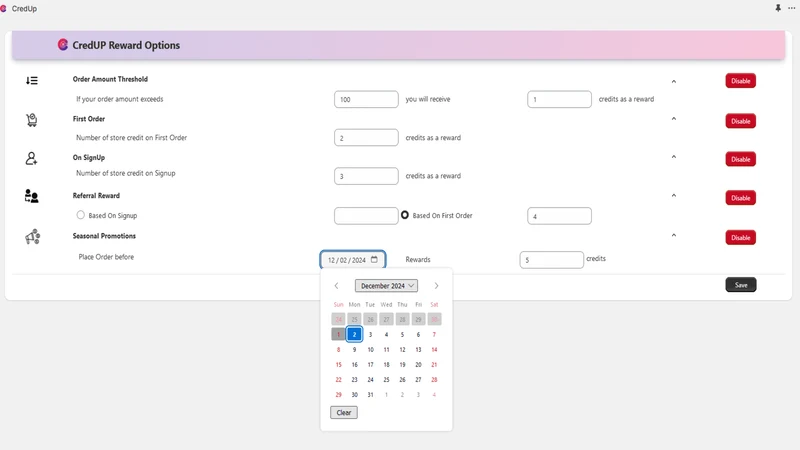The width and height of the screenshot is (800, 450).
Task: Click the pin icon at top right
Action: 778,8
